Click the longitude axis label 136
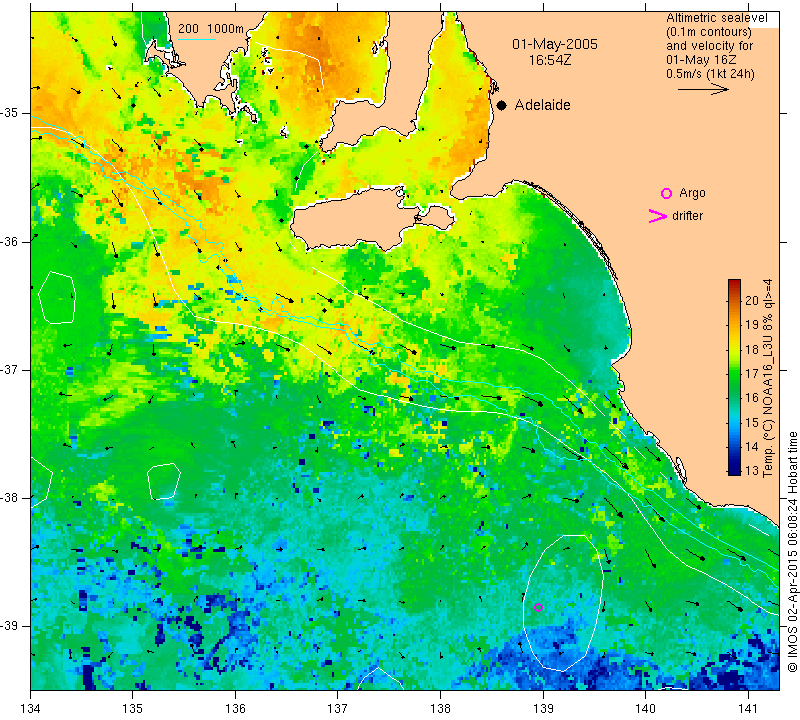 (235, 709)
